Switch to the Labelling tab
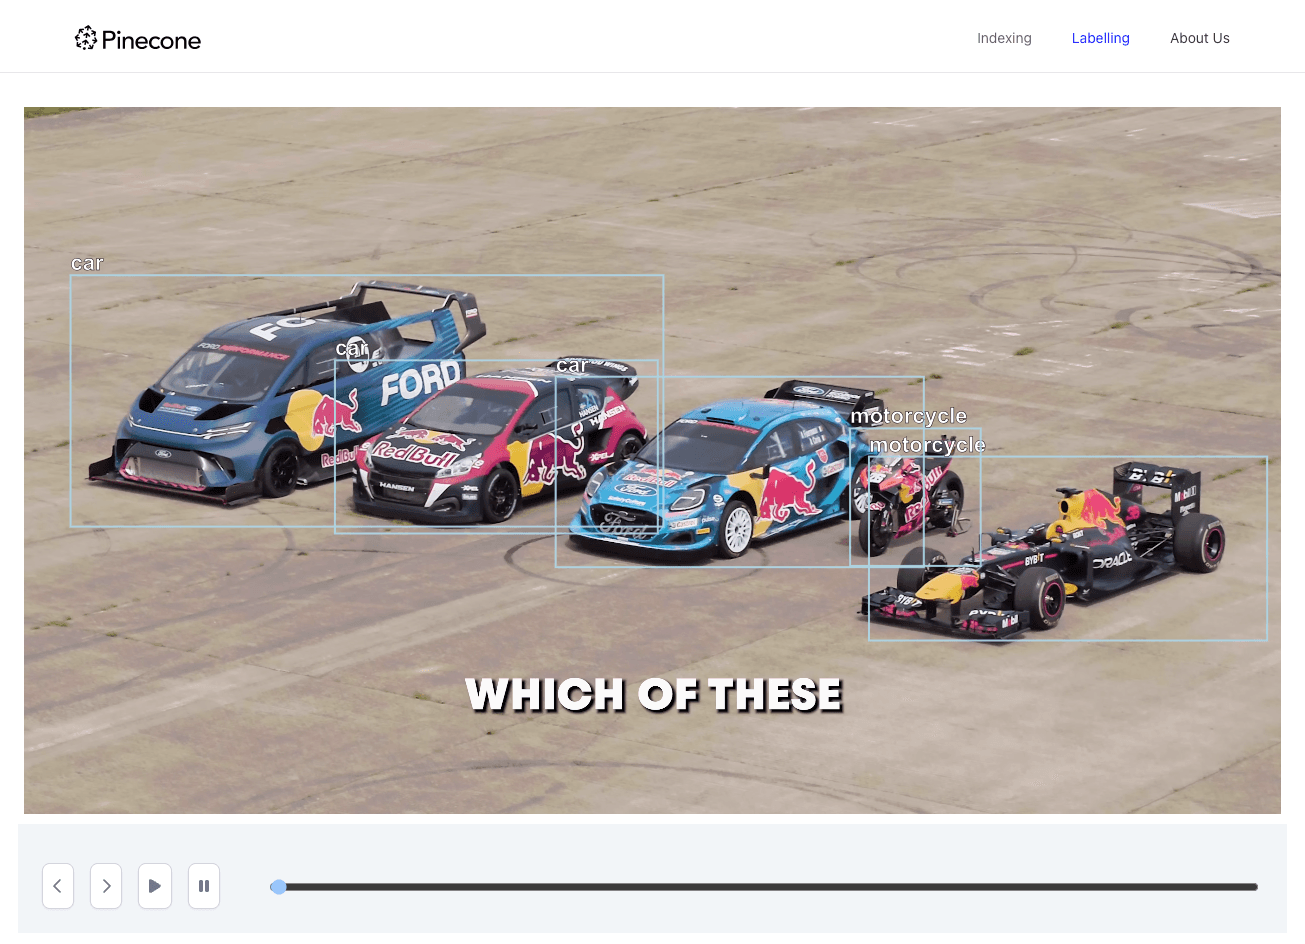This screenshot has height=944, width=1305. [x=1100, y=38]
